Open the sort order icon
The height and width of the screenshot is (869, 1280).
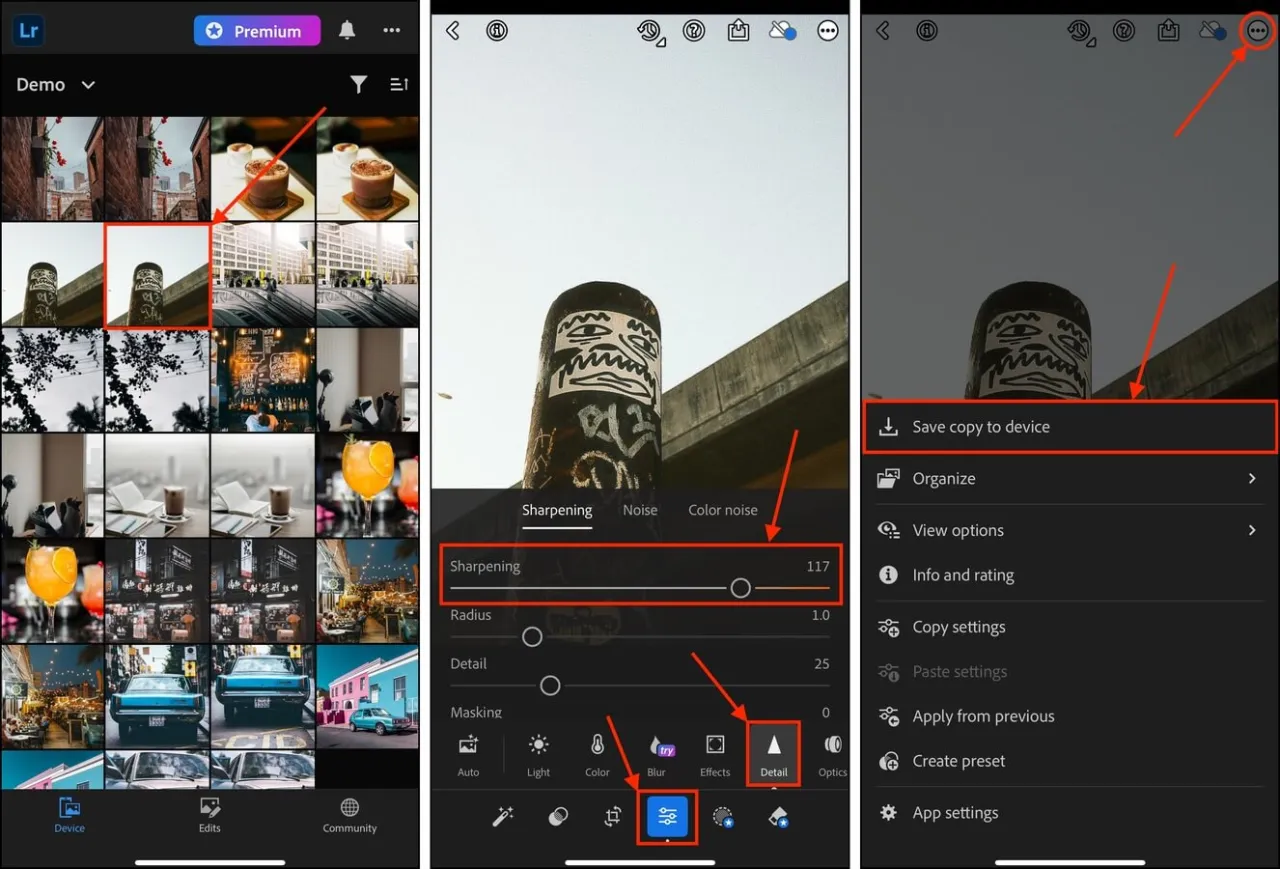tap(399, 85)
